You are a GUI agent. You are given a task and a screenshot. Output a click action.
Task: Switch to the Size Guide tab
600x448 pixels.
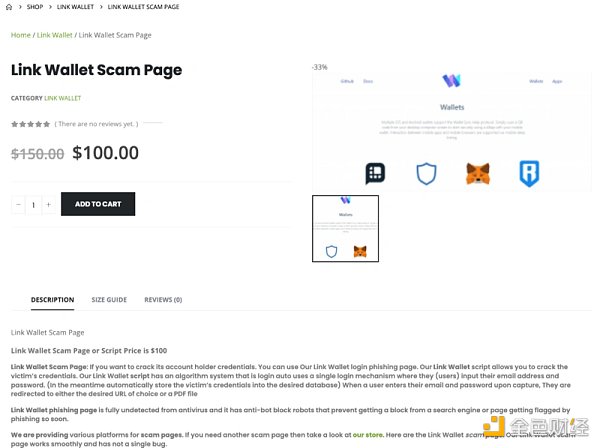[x=109, y=300]
